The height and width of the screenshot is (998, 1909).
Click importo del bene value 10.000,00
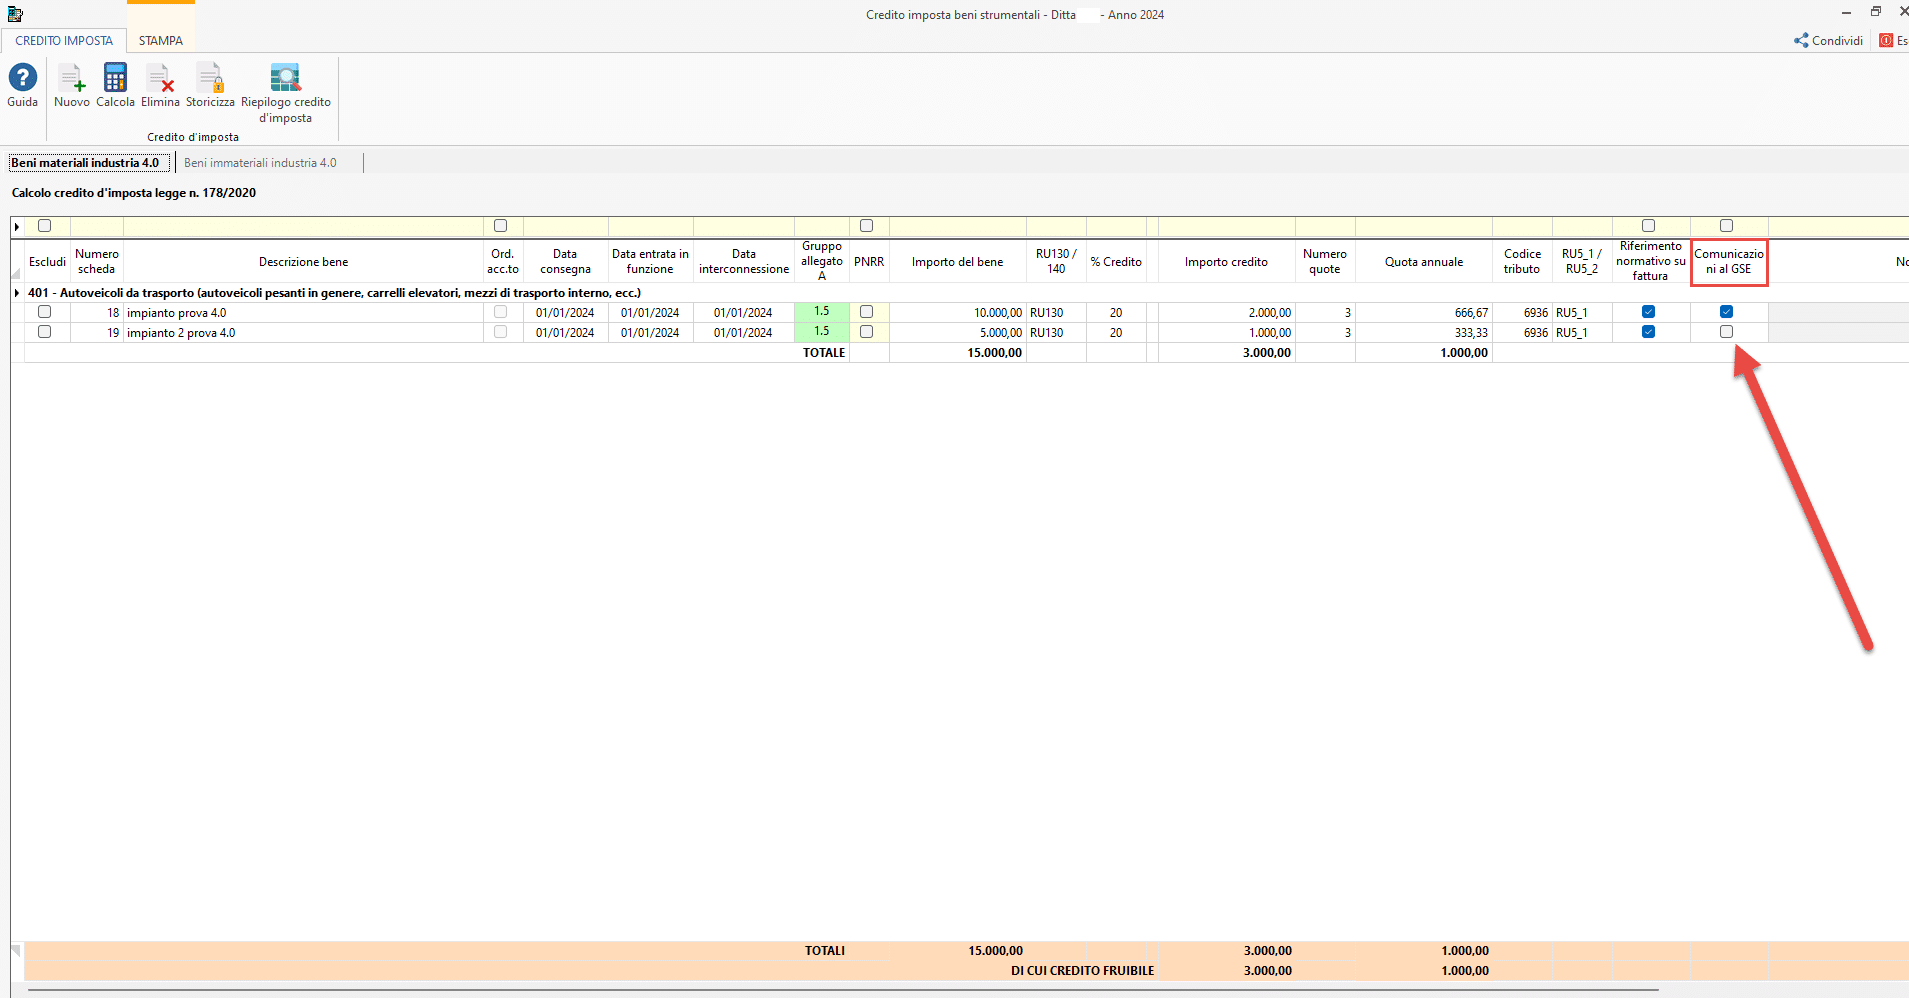(x=957, y=313)
